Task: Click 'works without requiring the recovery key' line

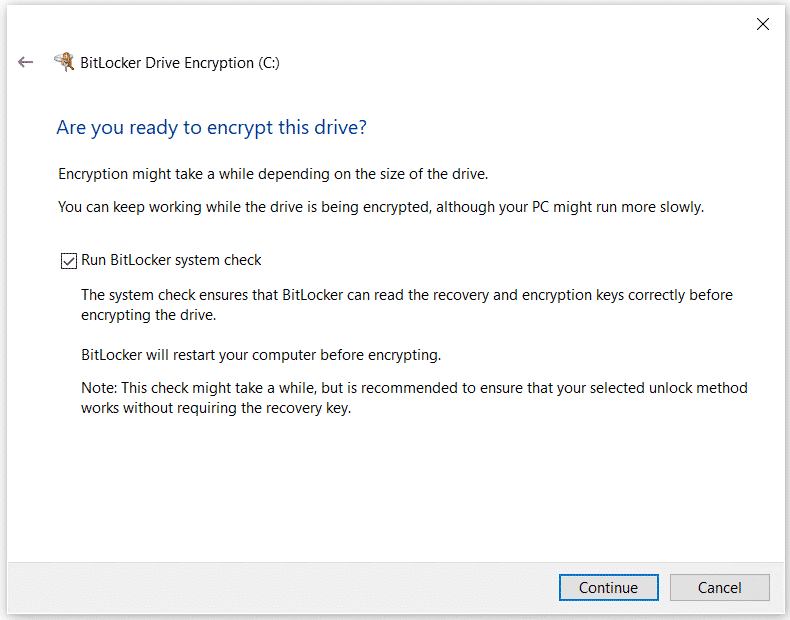Action: click(216, 408)
